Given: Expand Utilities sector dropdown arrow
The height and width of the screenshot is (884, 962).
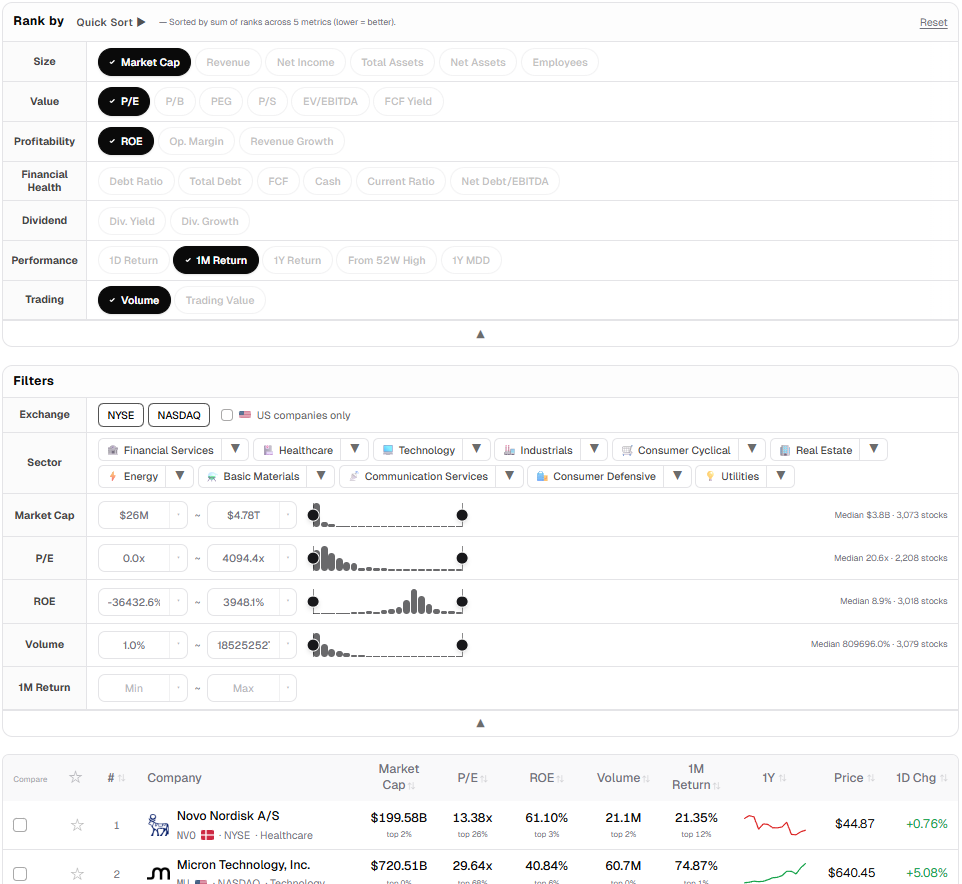Looking at the screenshot, I should click(x=781, y=476).
